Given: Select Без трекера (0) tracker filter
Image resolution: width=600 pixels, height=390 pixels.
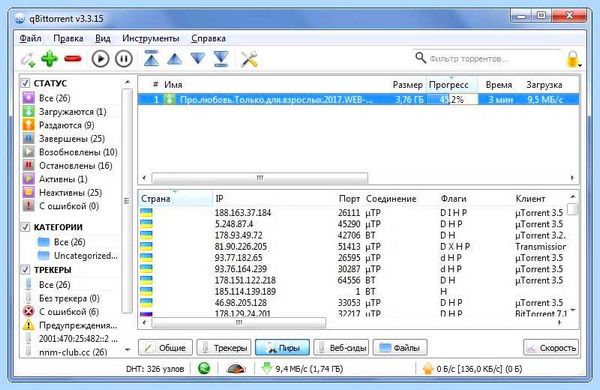Looking at the screenshot, I should coord(61,298).
